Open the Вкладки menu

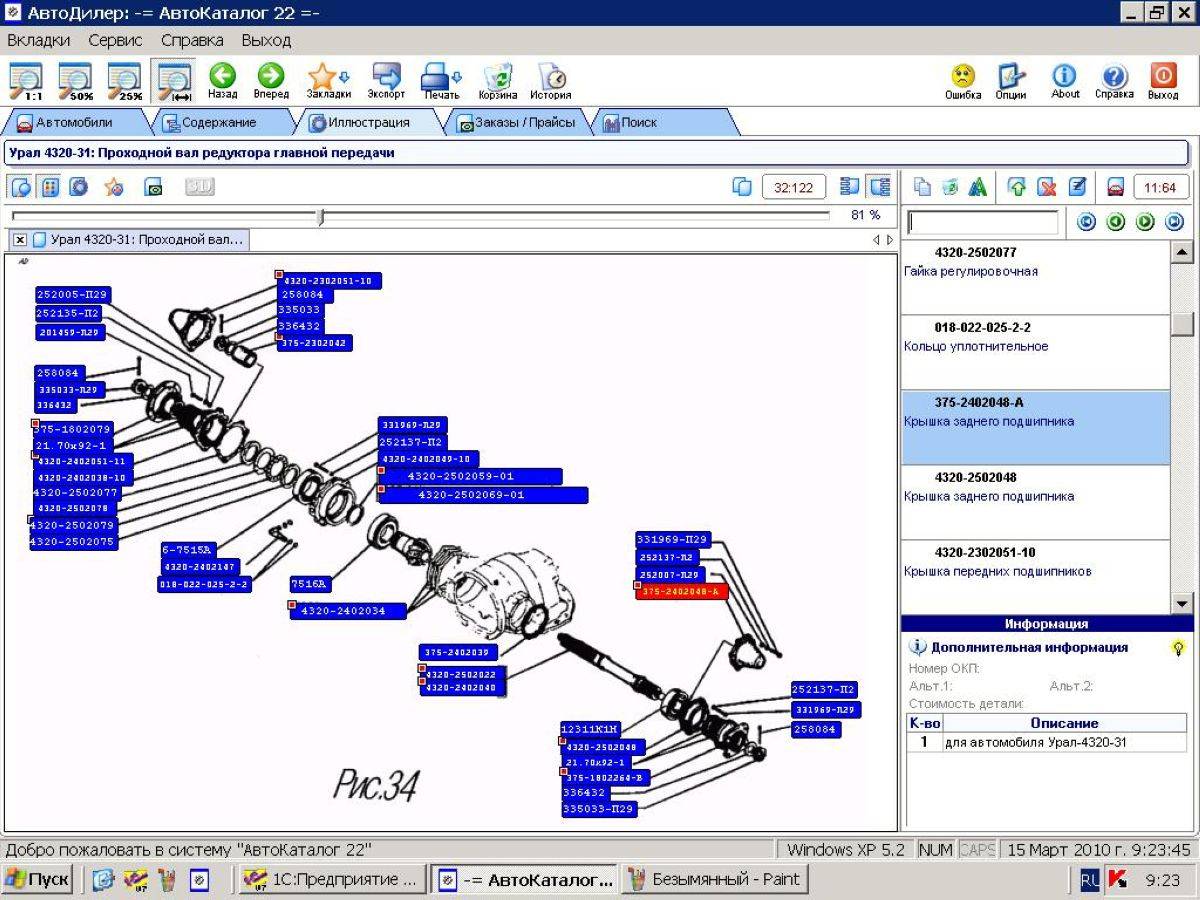[39, 40]
